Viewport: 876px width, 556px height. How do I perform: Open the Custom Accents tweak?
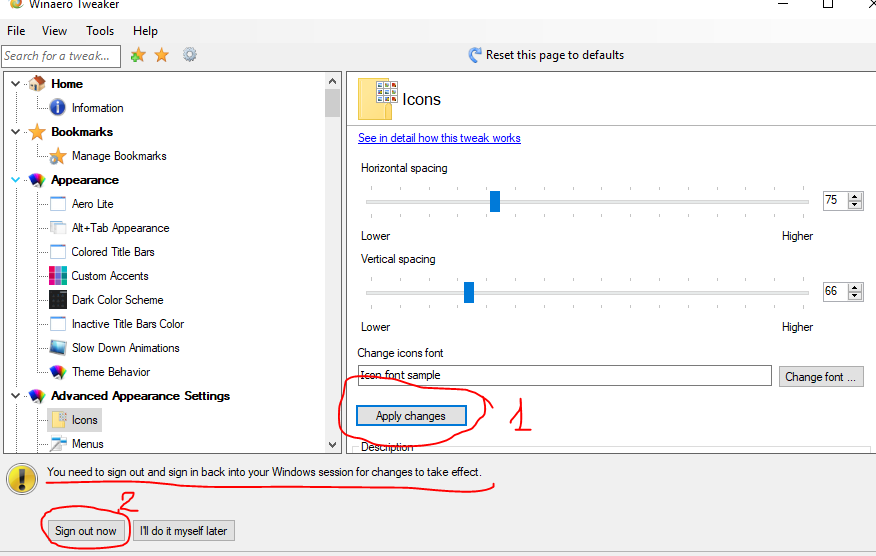tap(109, 276)
